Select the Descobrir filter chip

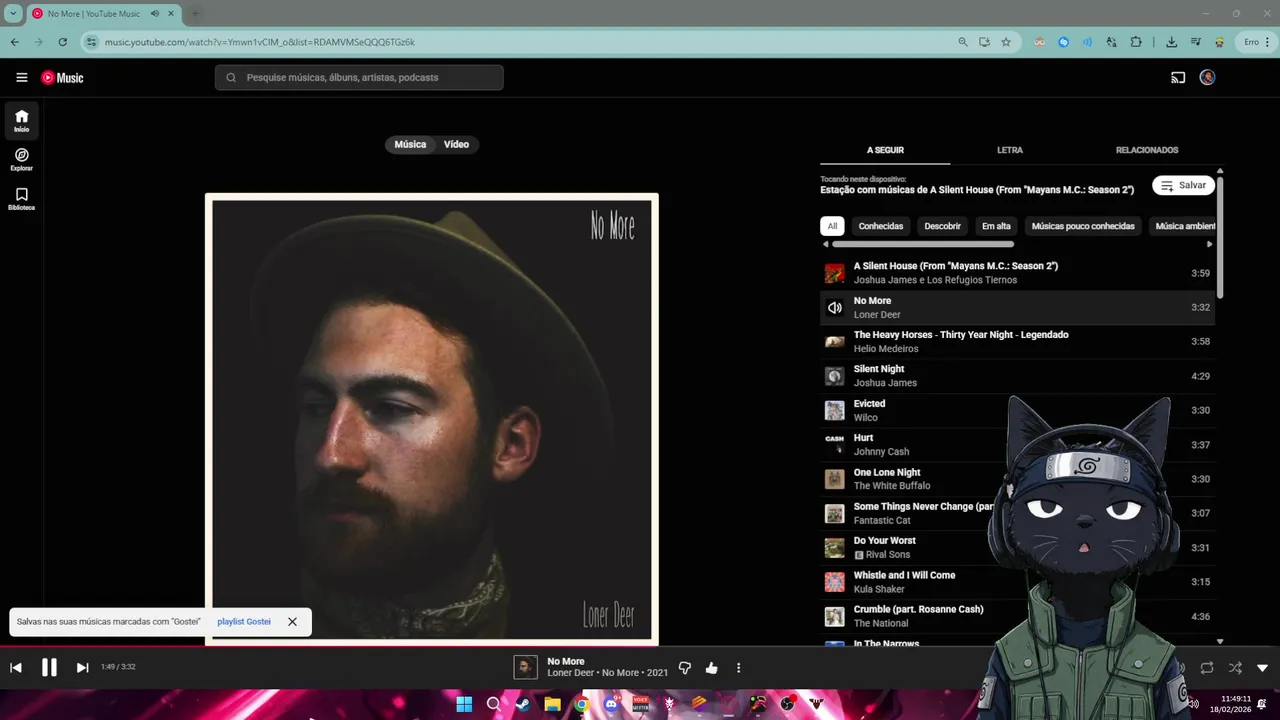tap(942, 226)
